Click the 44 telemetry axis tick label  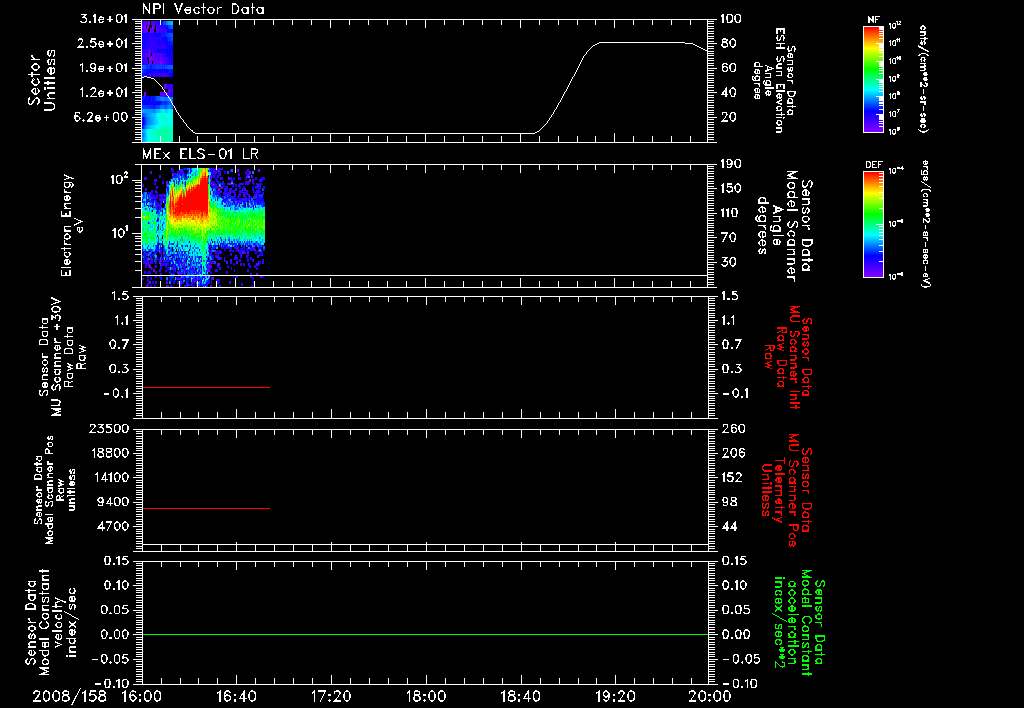[729, 526]
